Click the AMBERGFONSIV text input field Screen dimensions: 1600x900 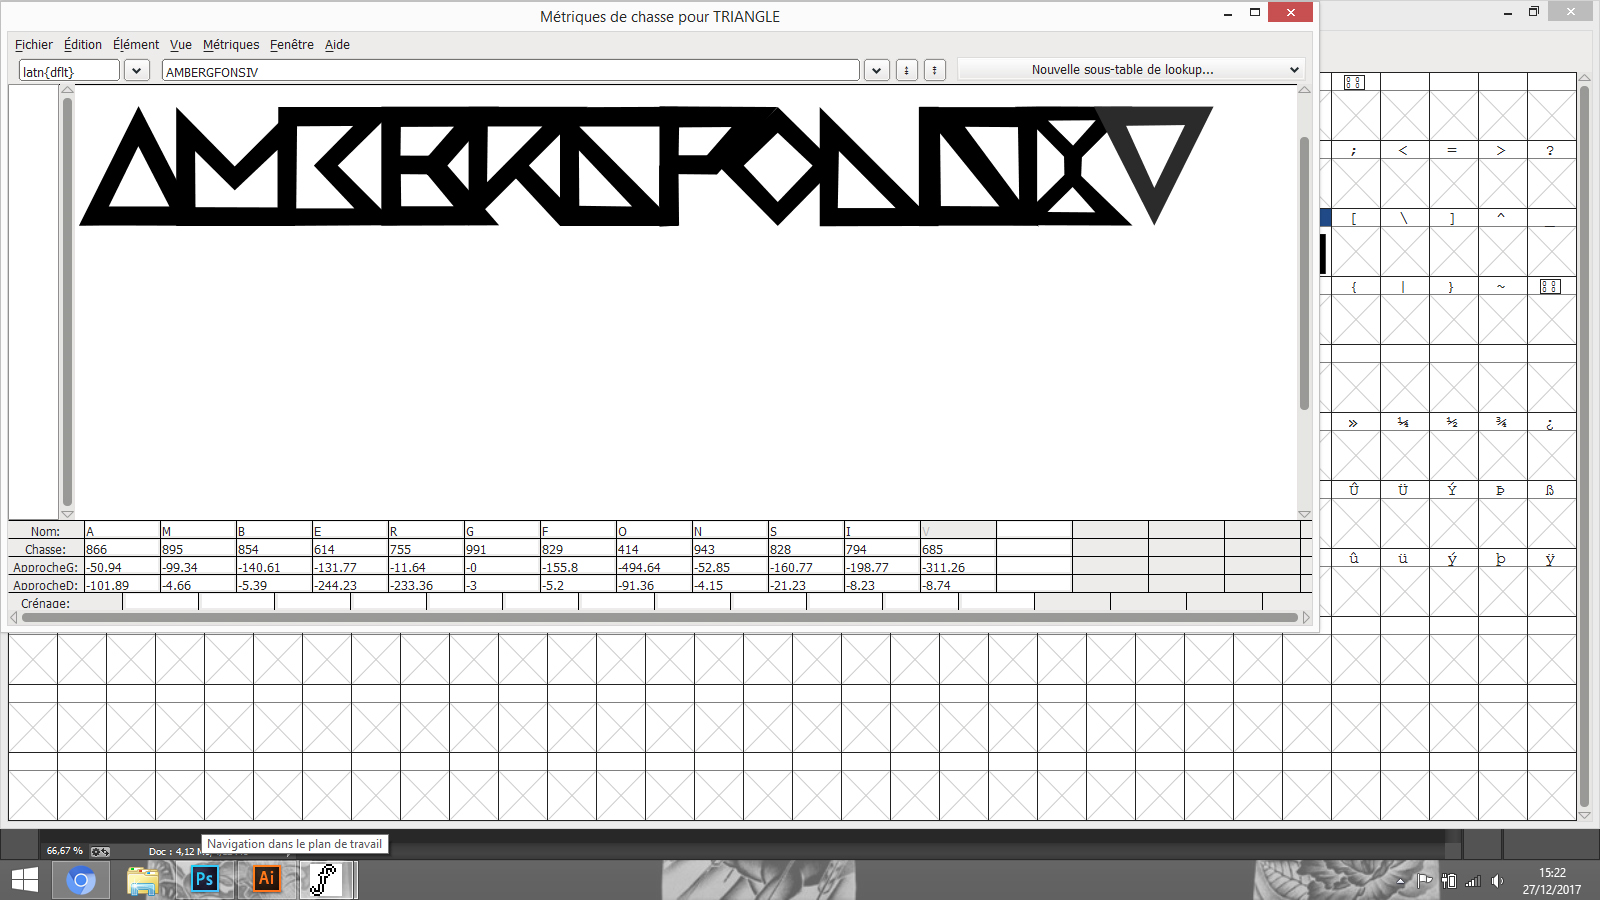[510, 71]
